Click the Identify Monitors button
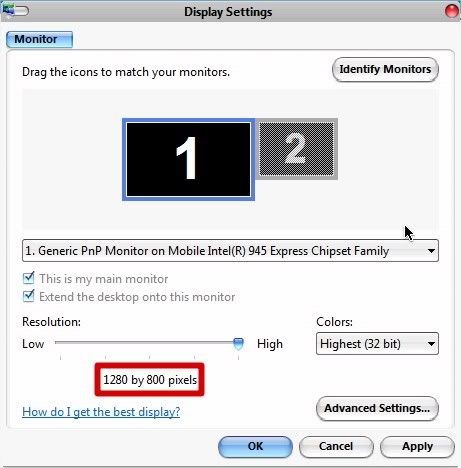Screen dimensions: 461x468 pos(385,69)
